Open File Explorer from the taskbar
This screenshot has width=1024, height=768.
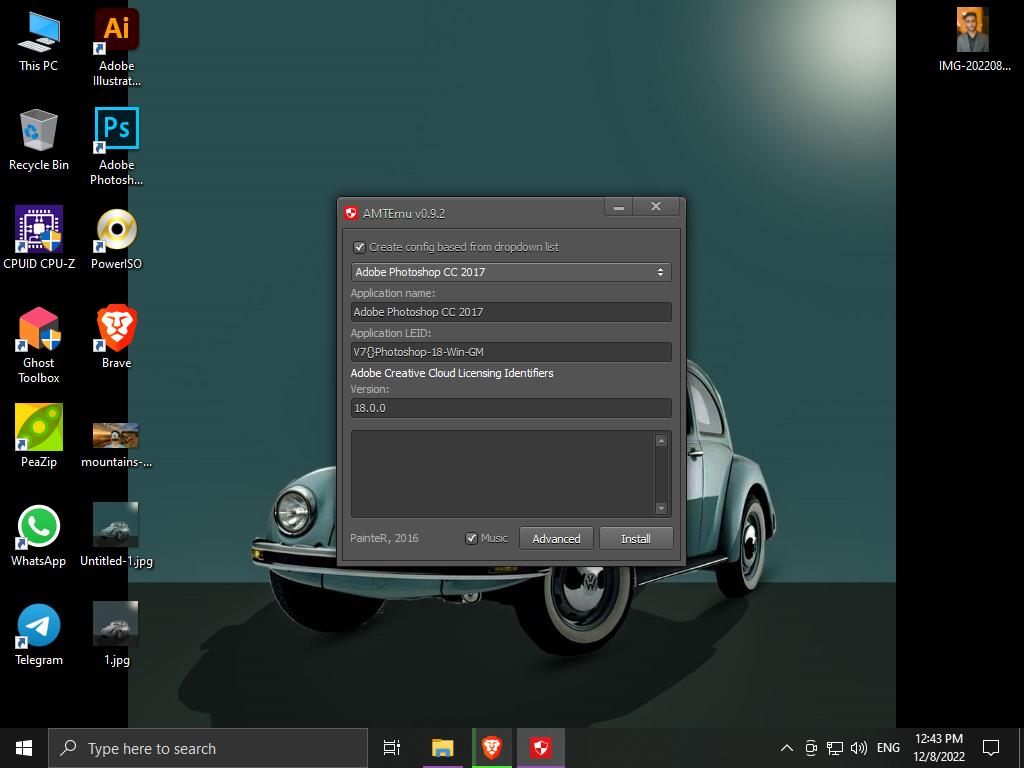tap(442, 747)
